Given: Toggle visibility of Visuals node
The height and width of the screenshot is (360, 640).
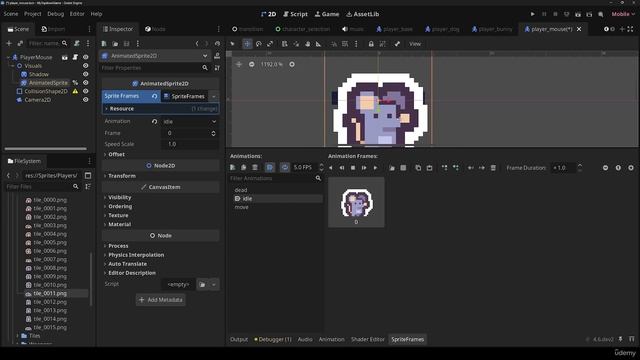Looking at the screenshot, I should (86, 66).
